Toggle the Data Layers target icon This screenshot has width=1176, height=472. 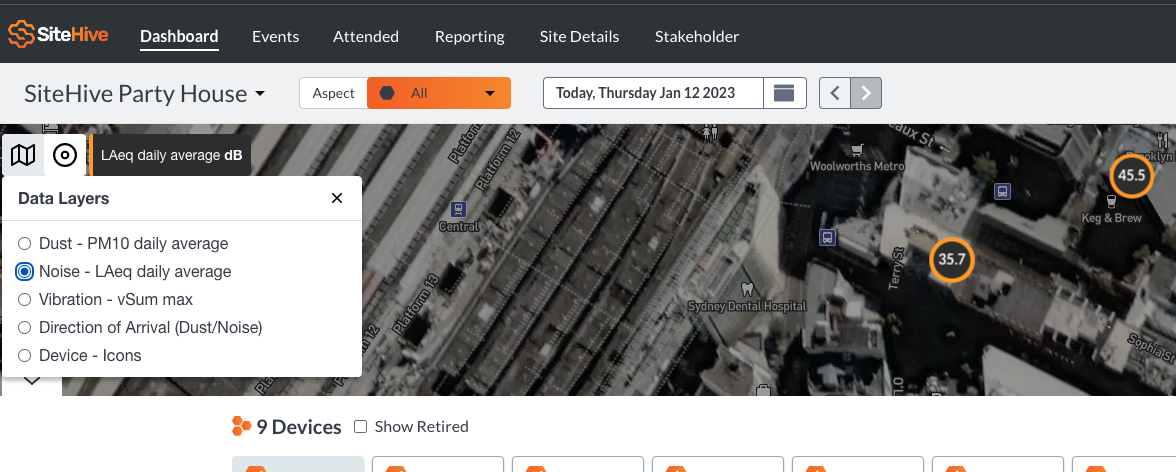pos(65,155)
